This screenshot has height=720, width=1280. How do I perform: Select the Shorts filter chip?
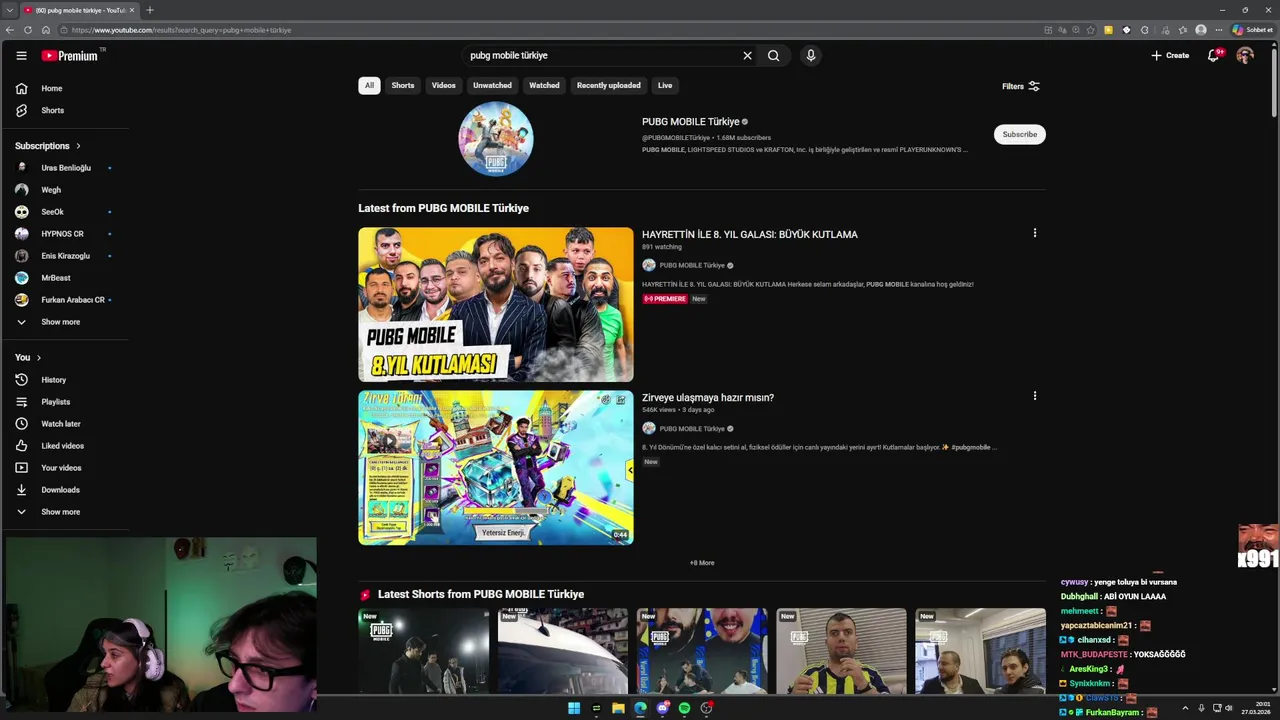403,85
